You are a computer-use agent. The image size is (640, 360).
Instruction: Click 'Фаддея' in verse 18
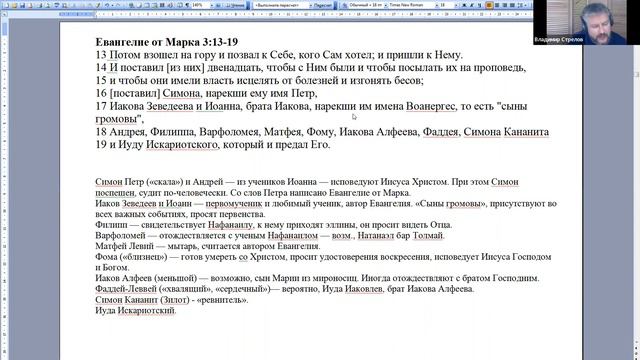click(440, 131)
